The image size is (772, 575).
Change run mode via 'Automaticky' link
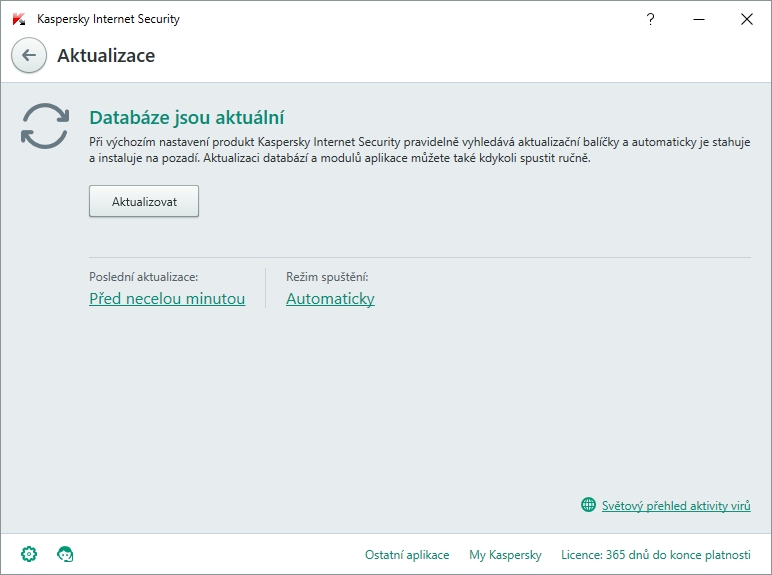pyautogui.click(x=330, y=298)
